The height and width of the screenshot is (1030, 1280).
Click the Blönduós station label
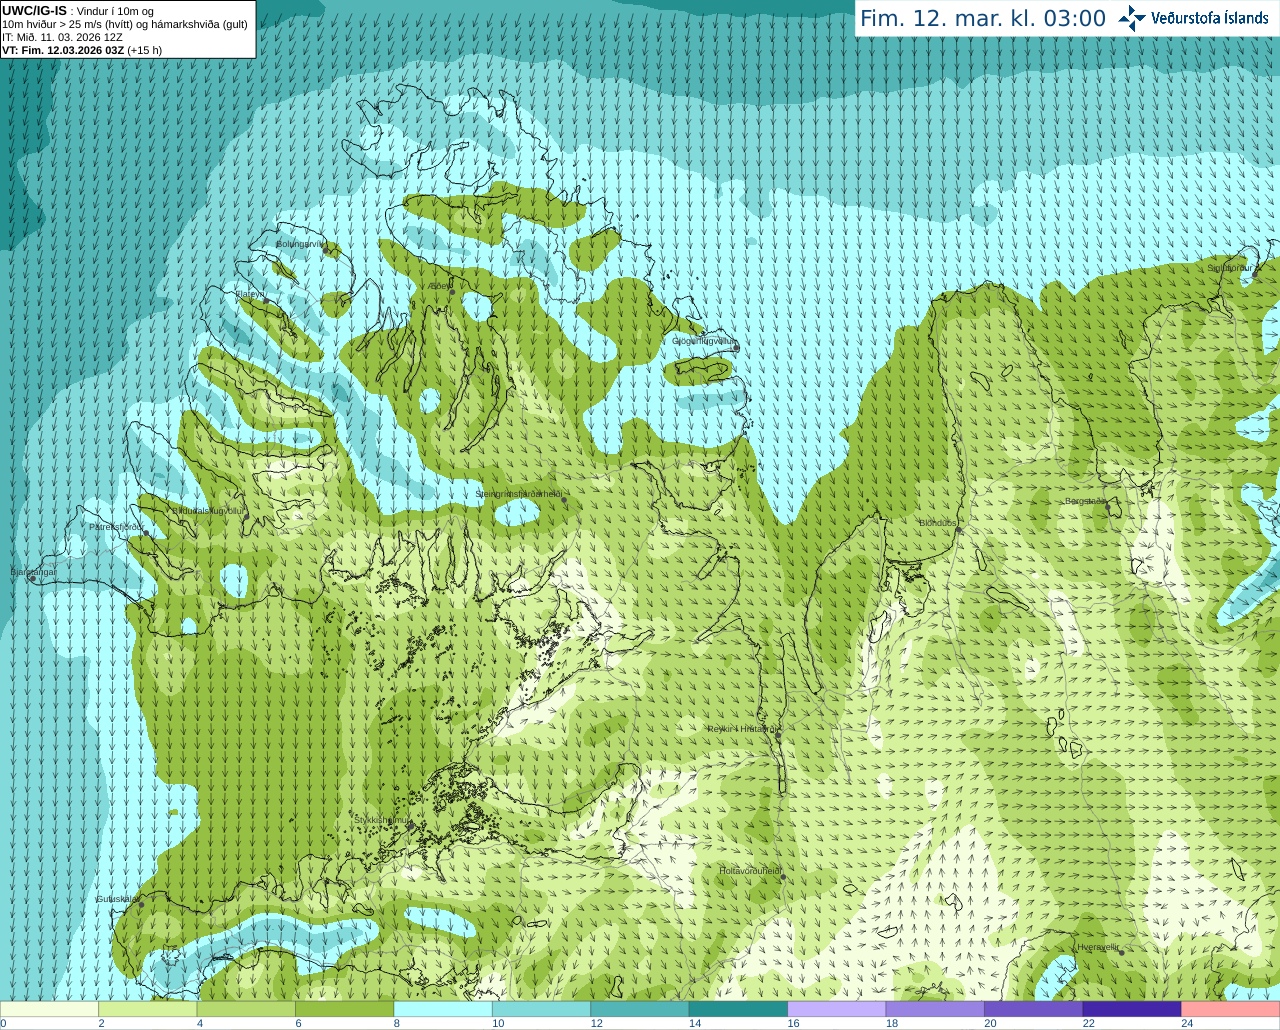tap(938, 523)
